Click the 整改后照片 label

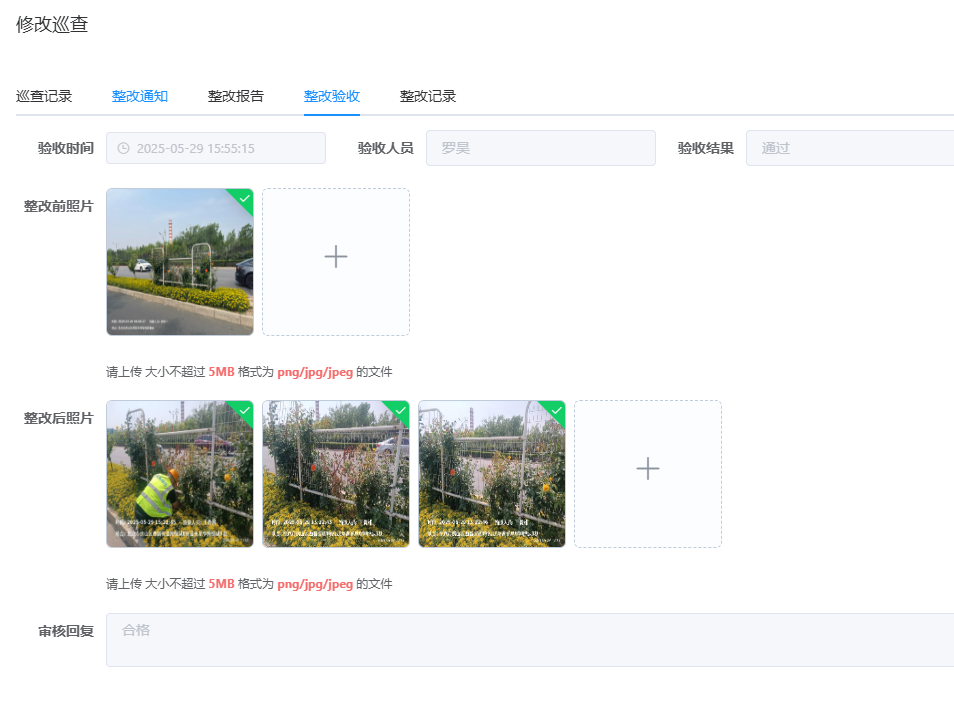pyautogui.click(x=58, y=418)
